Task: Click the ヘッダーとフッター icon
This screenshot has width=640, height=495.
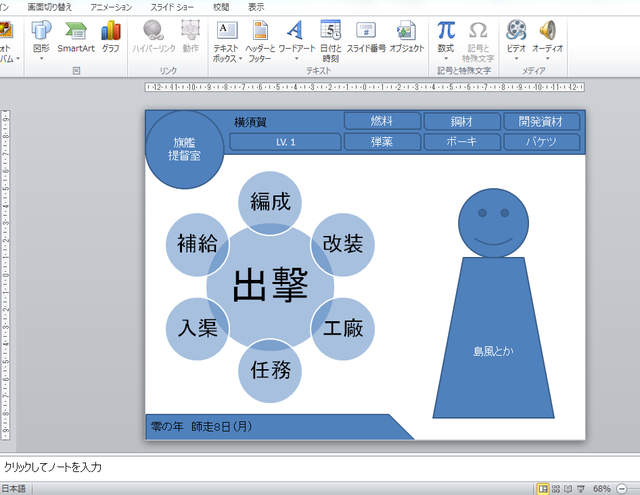Action: pyautogui.click(x=260, y=36)
